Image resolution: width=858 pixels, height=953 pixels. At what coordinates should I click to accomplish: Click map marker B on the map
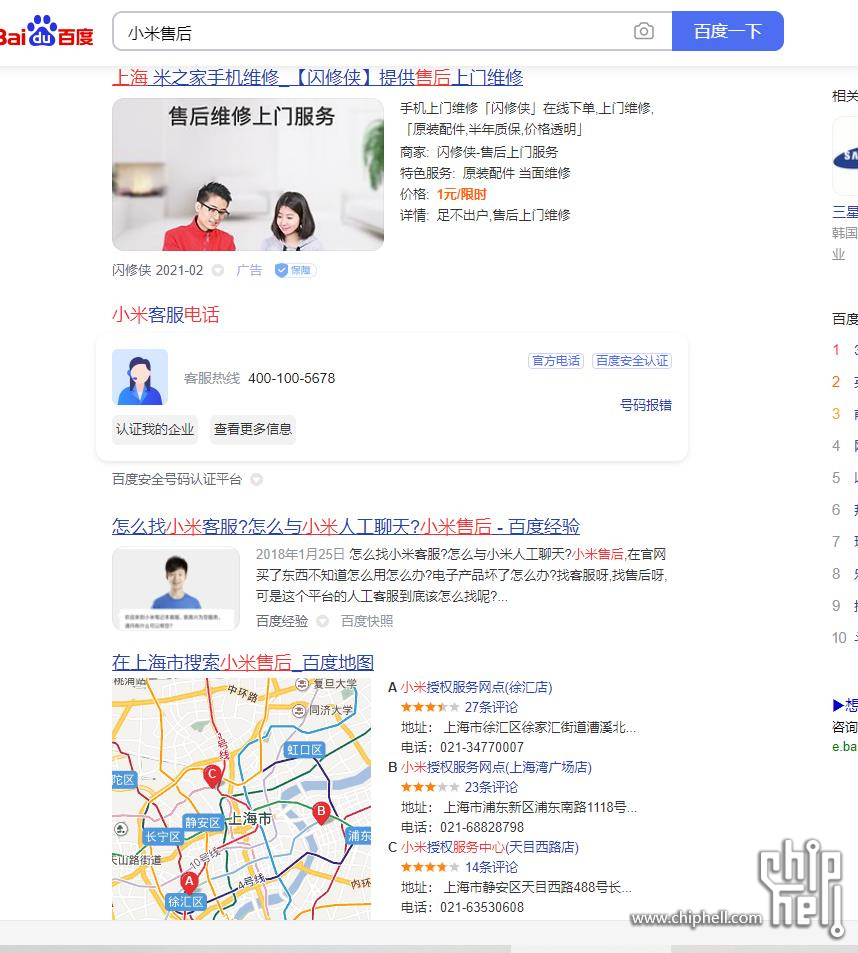321,812
